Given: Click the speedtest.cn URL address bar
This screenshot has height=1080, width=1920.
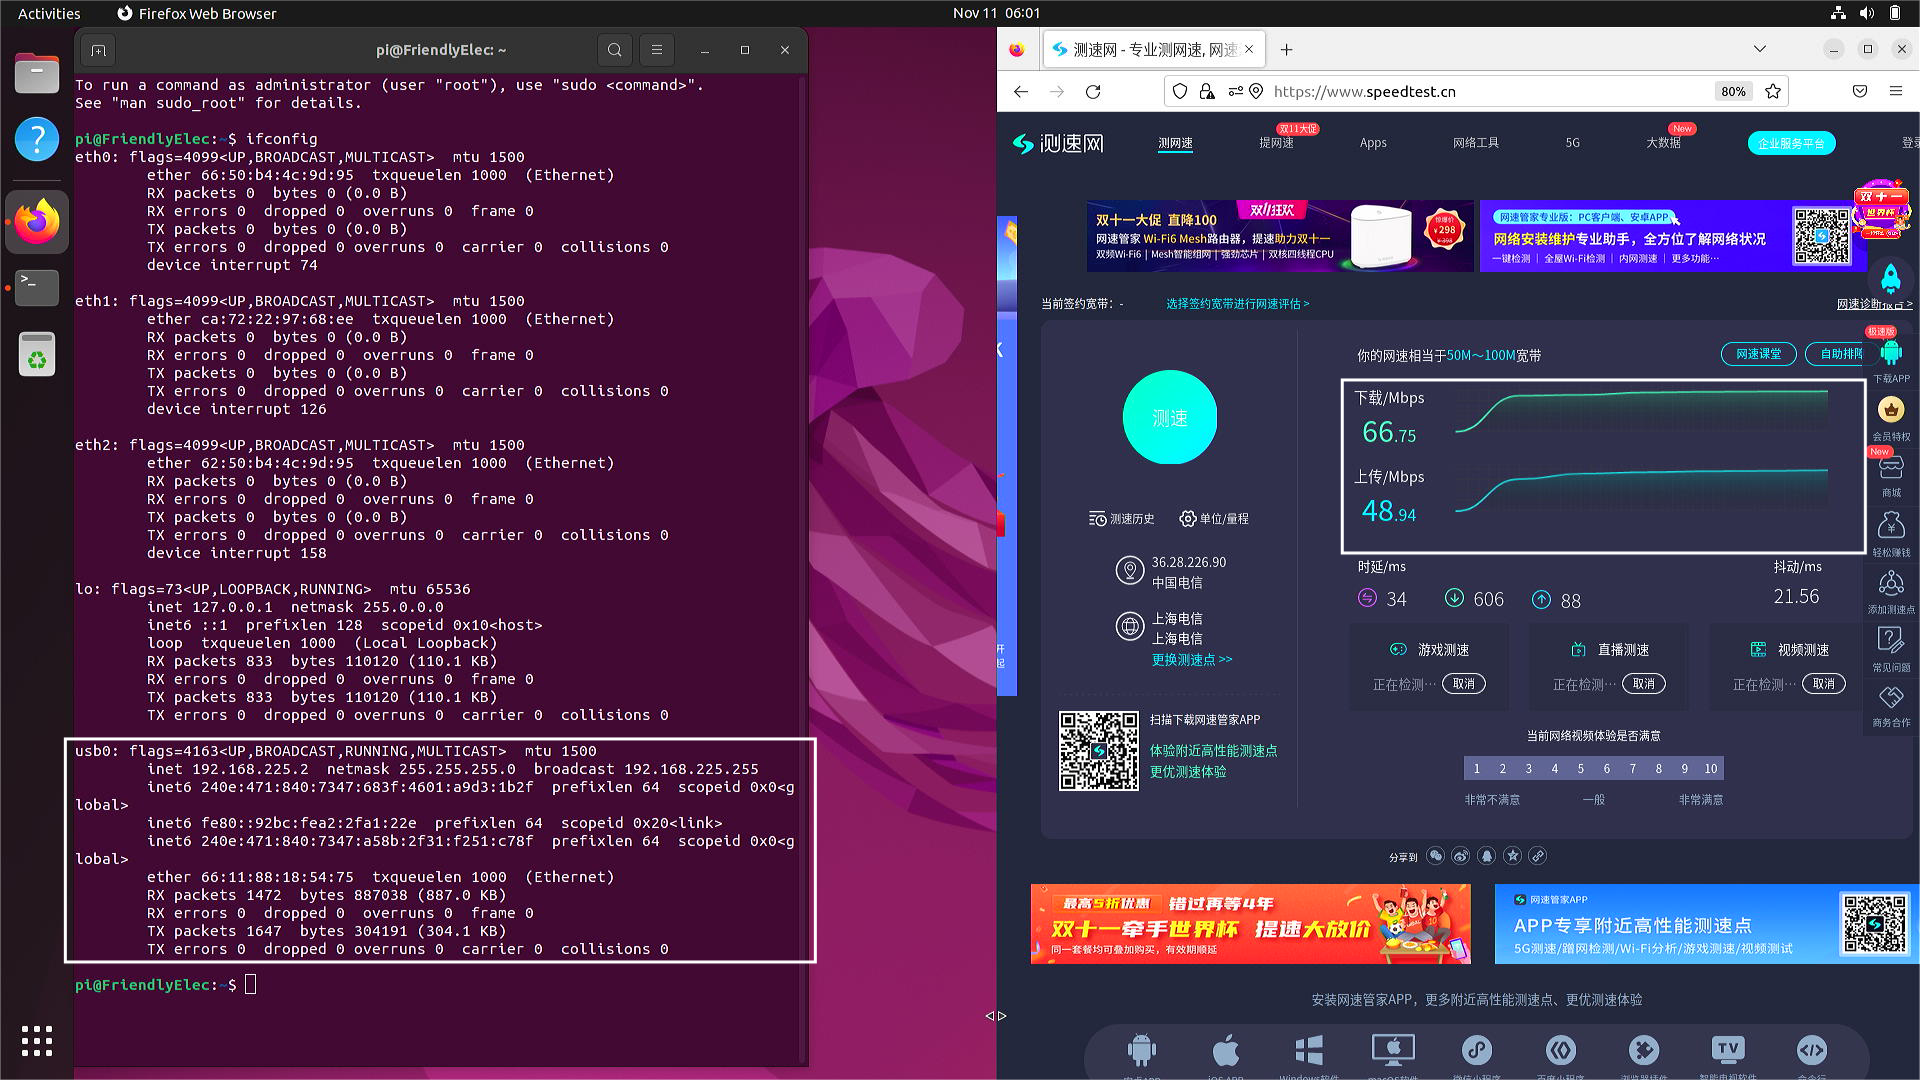Looking at the screenshot, I should tap(1480, 91).
